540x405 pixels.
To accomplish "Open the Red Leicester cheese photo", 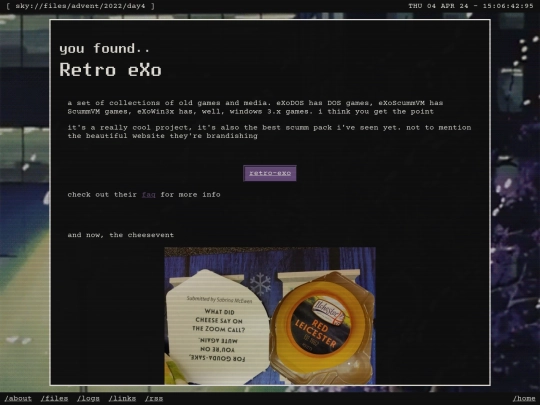I will (270, 315).
